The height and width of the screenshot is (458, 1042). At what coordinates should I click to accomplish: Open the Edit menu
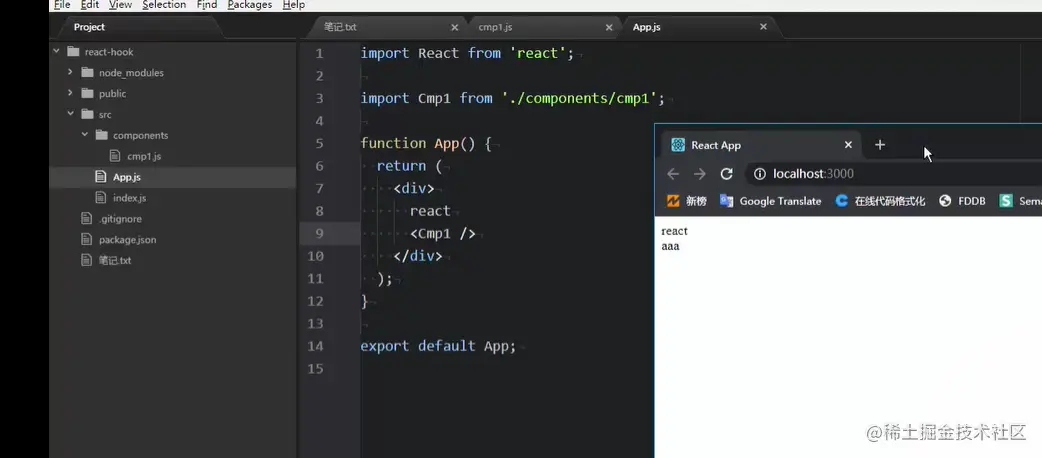90,5
